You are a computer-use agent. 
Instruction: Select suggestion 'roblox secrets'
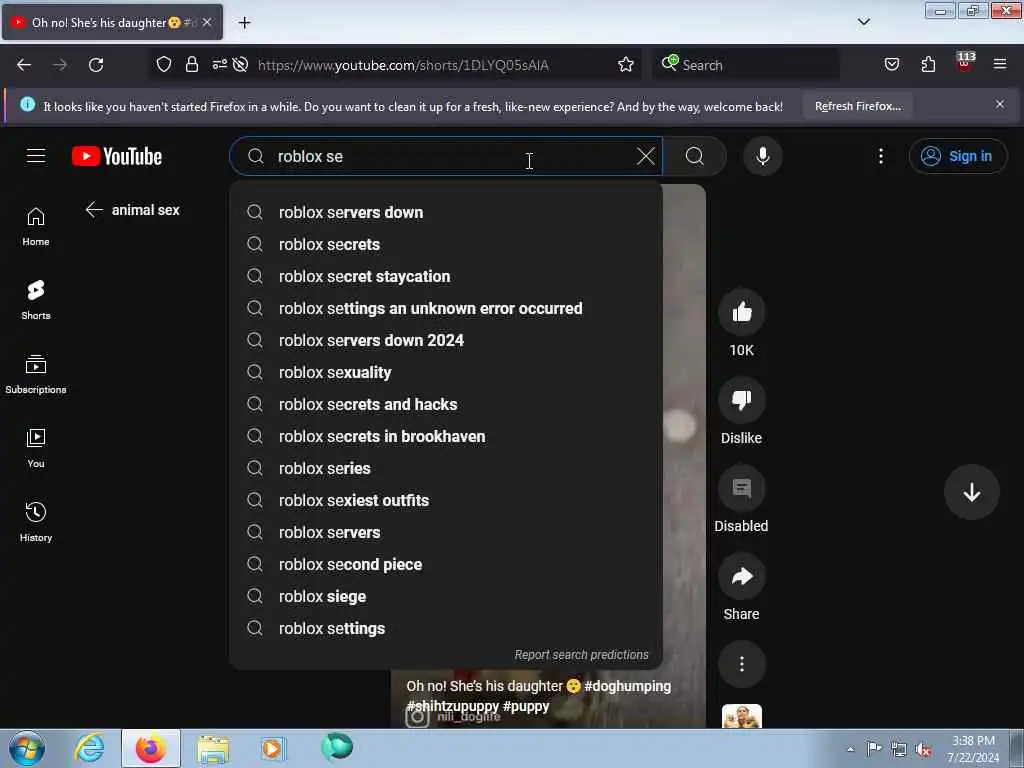[445, 244]
